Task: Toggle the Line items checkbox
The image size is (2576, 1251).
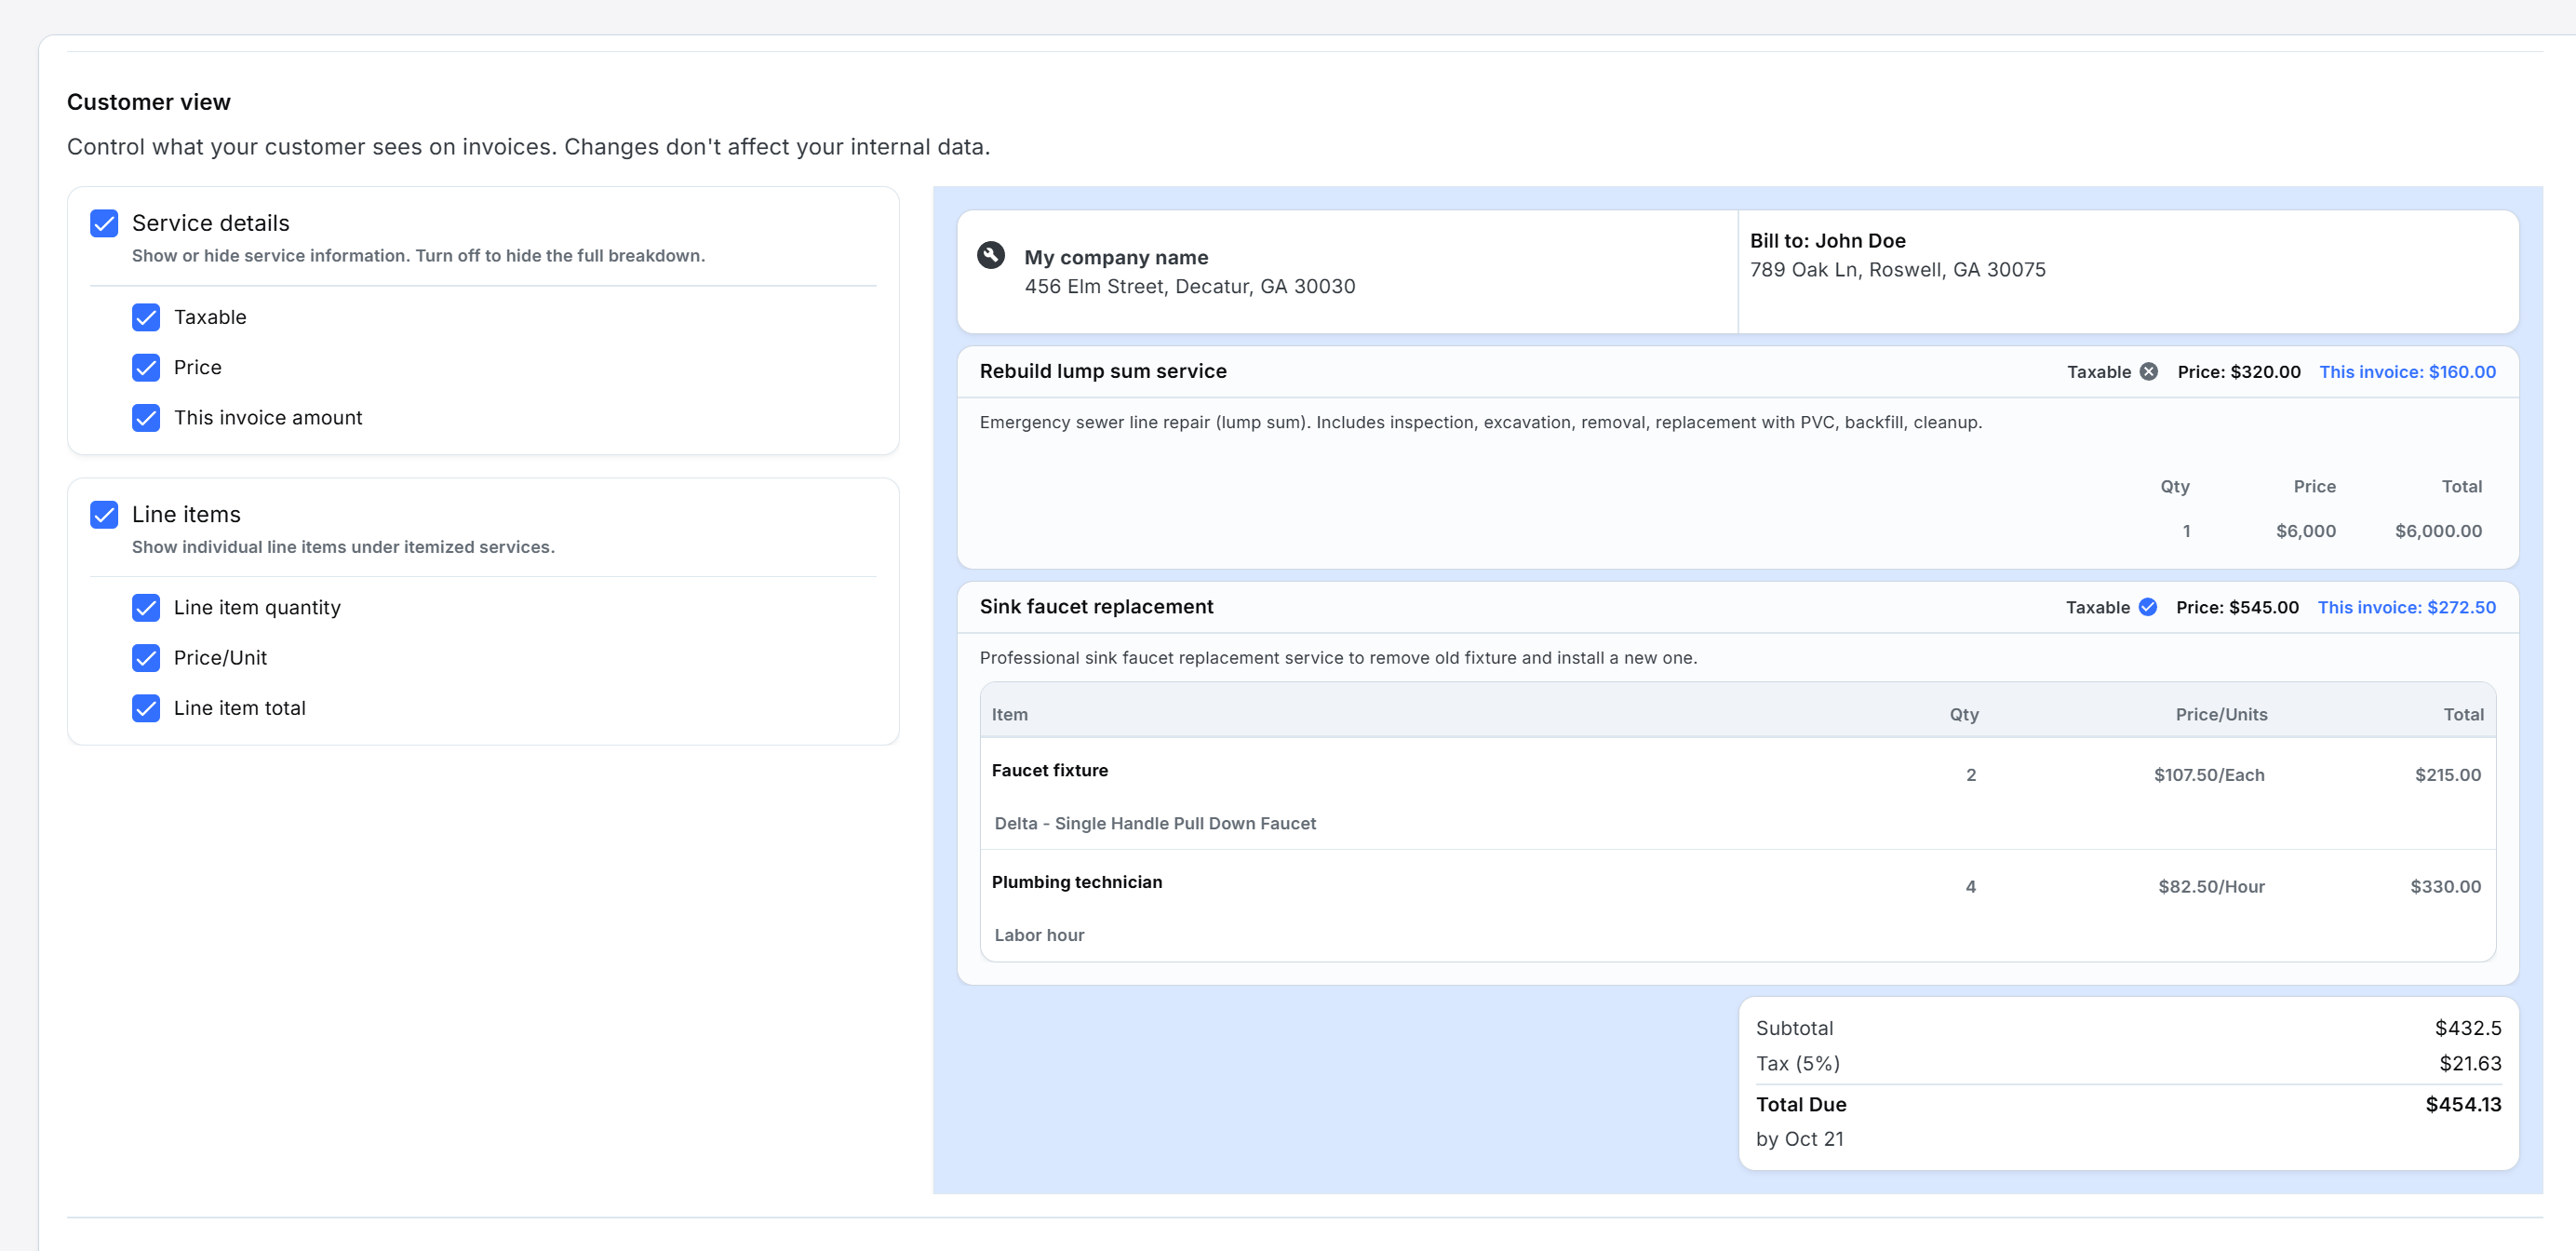Action: pos(104,514)
